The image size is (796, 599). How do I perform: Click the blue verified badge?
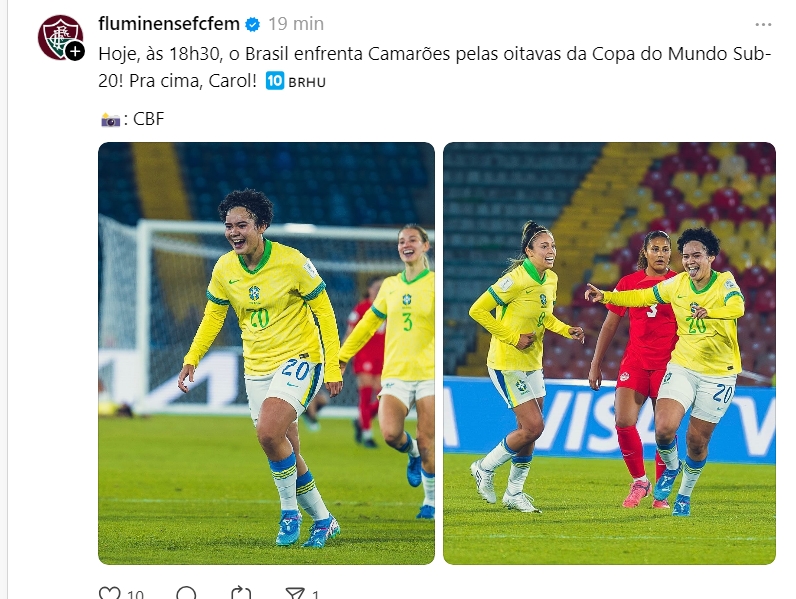click(x=253, y=24)
